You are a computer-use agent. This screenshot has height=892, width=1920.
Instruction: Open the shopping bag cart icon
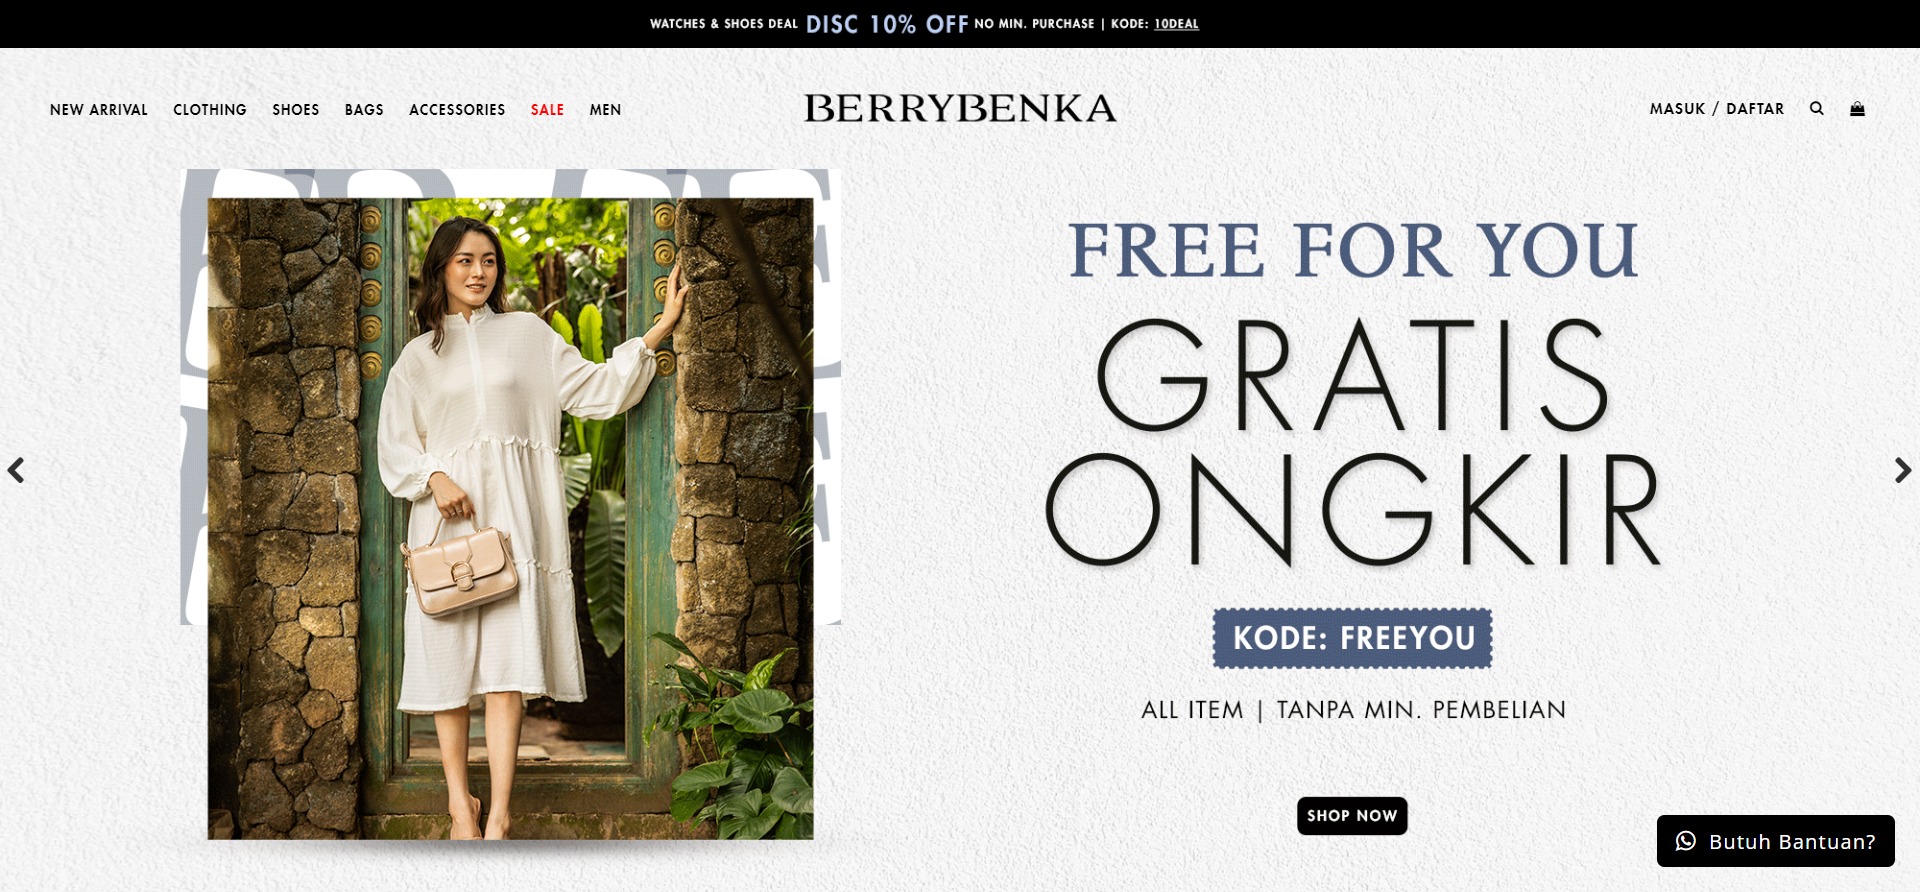(1857, 108)
